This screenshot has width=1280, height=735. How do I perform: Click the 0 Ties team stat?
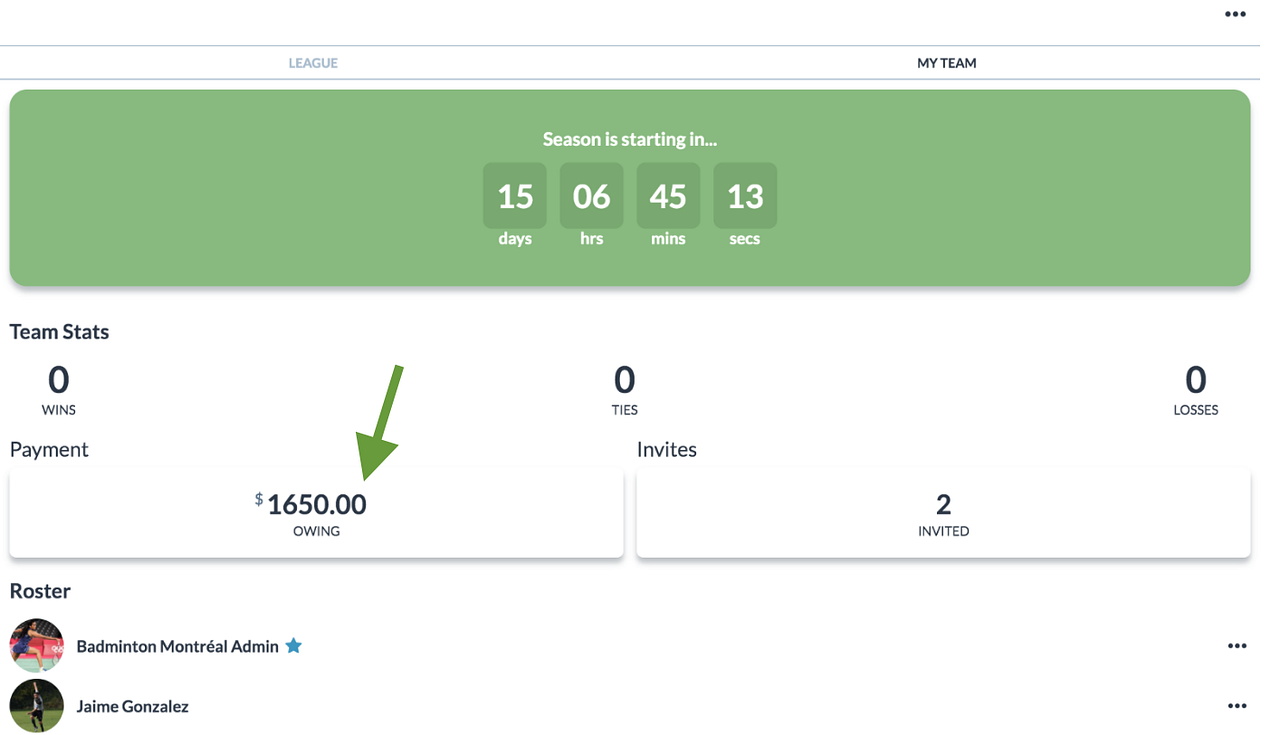pos(625,390)
